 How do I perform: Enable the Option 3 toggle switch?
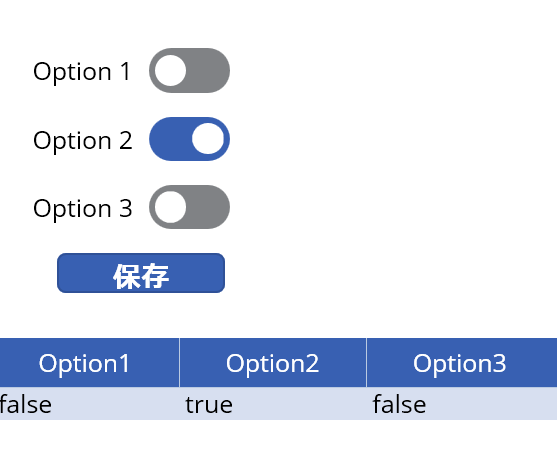[x=189, y=207]
